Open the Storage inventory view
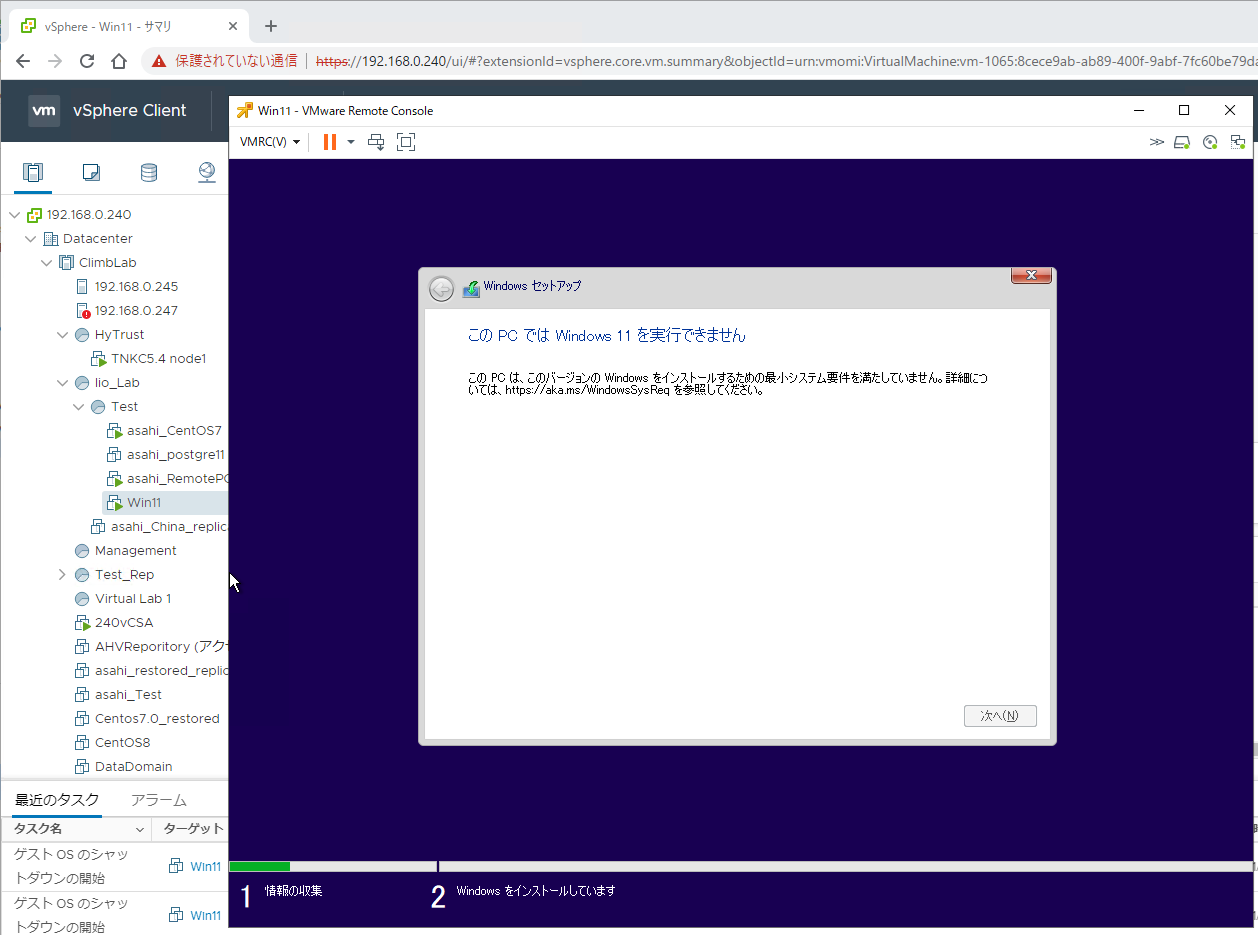The height and width of the screenshot is (935, 1258). [149, 173]
